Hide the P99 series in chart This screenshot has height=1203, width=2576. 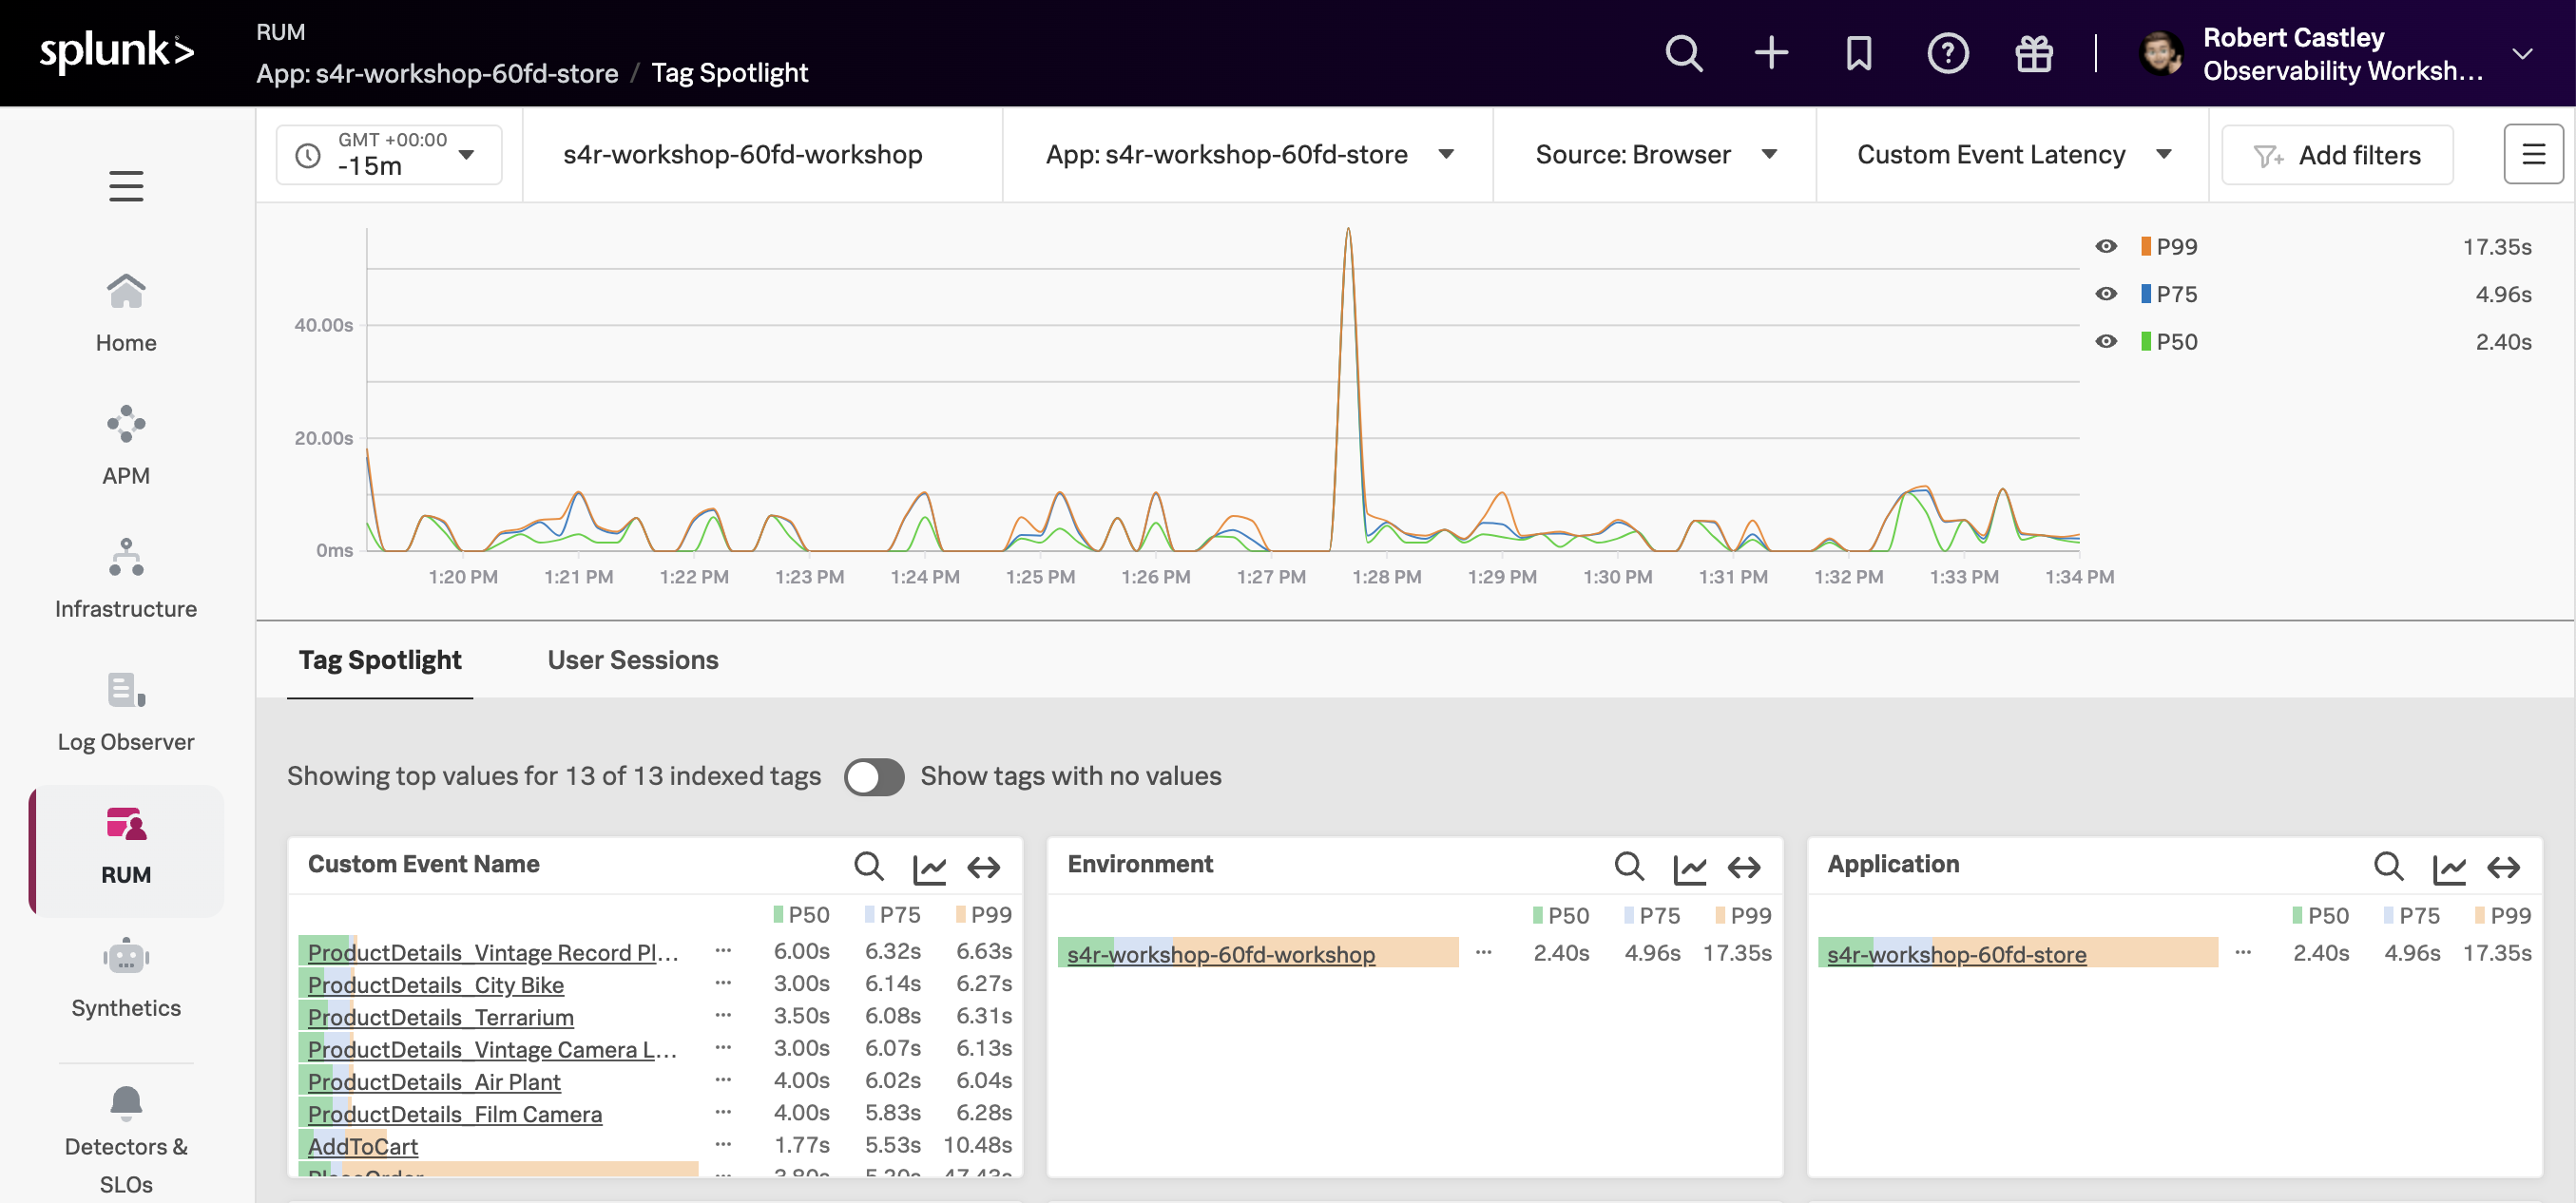tap(2106, 247)
